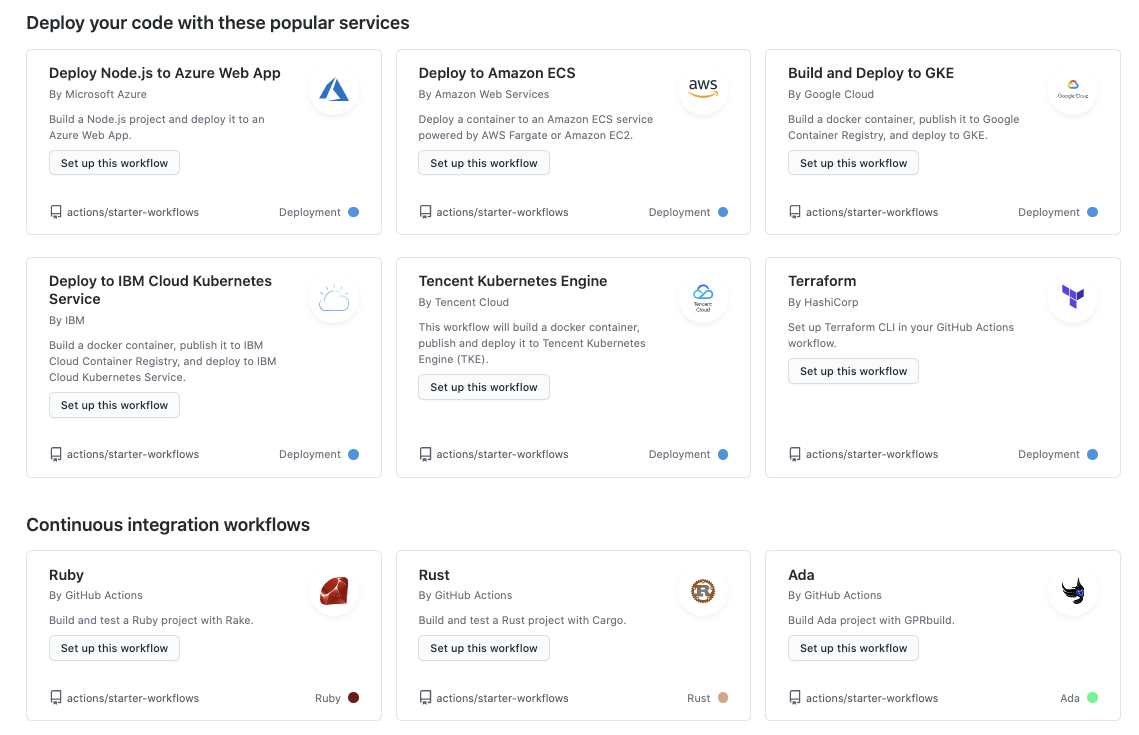This screenshot has height=735, width=1139.
Task: Open actions/starter-workflows link under the Ada card
Action: (x=873, y=697)
